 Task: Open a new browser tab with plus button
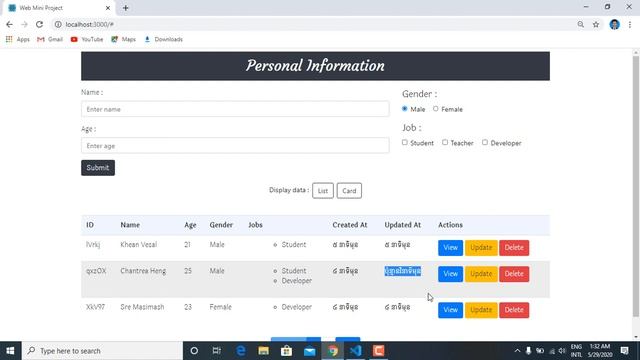[x=126, y=8]
